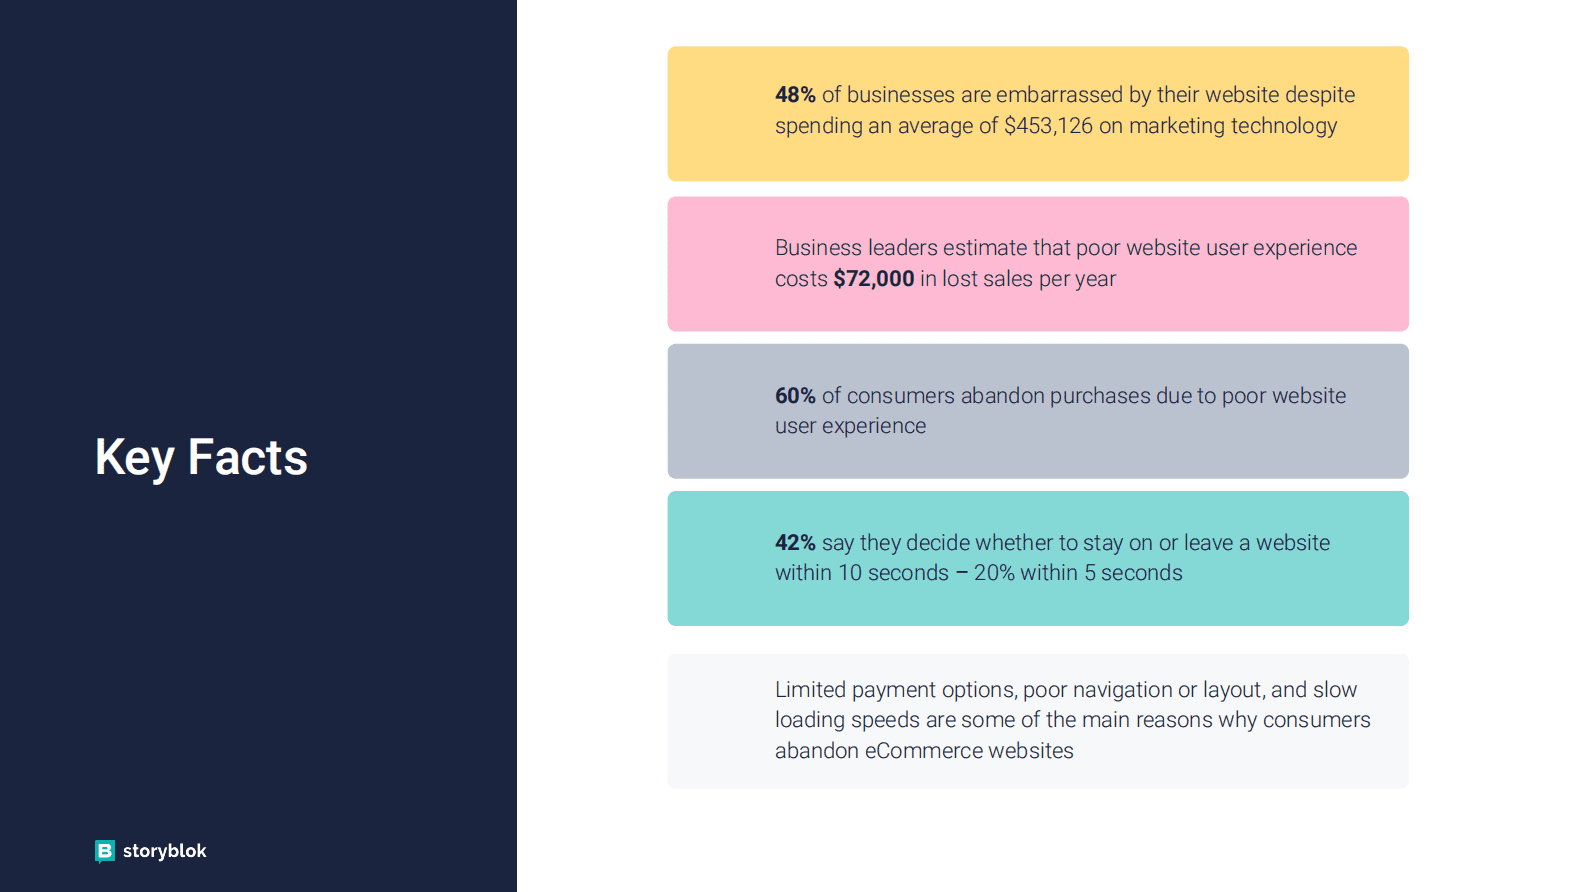Click the bold 60% statistic

point(795,396)
